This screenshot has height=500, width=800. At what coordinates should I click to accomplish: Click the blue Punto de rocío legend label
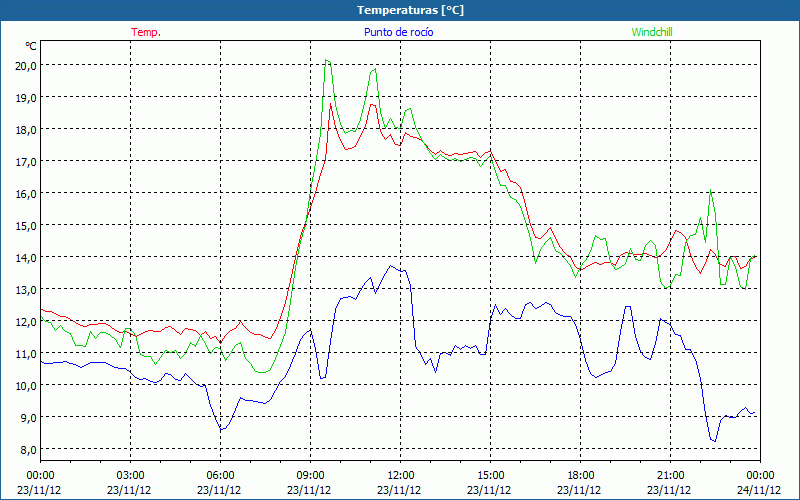tap(398, 32)
